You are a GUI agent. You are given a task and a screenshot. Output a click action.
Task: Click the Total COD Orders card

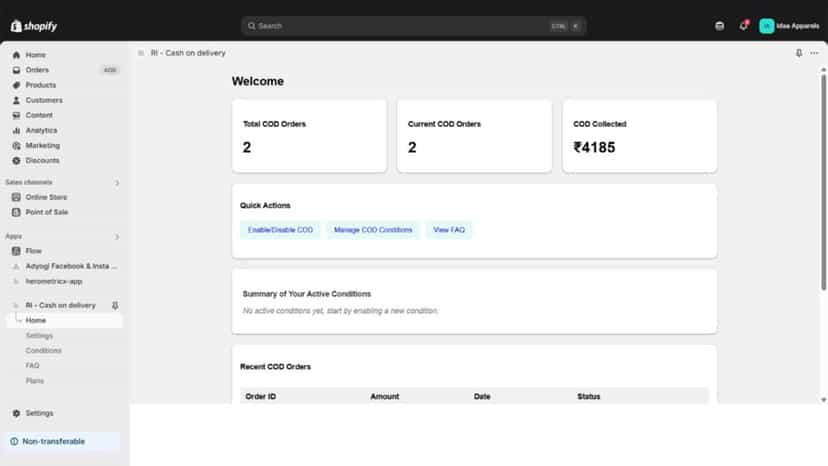[309, 136]
